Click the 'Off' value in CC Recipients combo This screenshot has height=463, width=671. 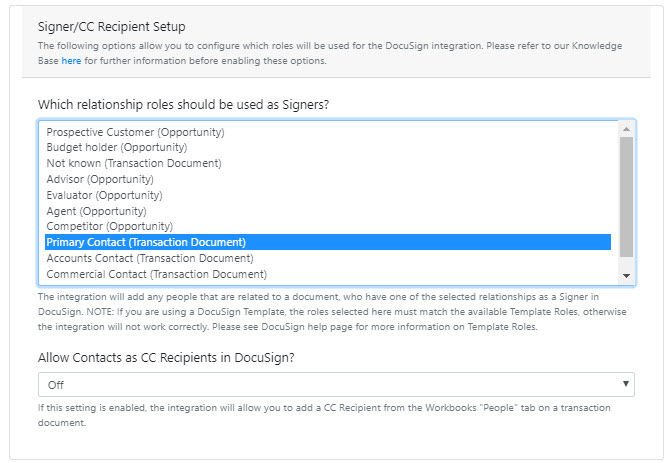(56, 385)
